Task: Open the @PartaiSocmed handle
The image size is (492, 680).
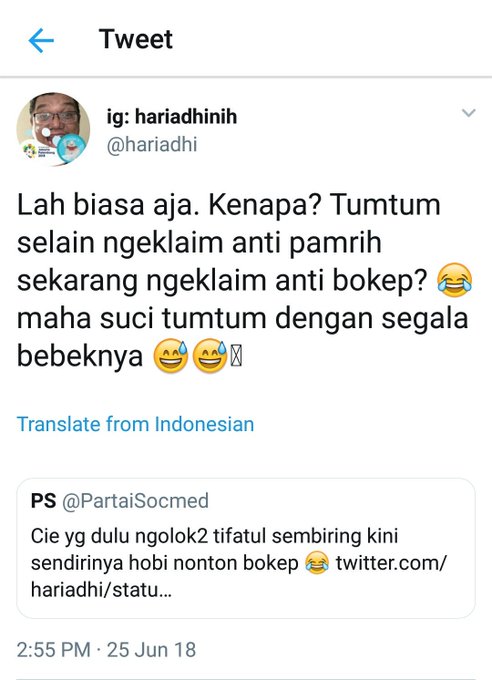Action: pyautogui.click(x=135, y=501)
